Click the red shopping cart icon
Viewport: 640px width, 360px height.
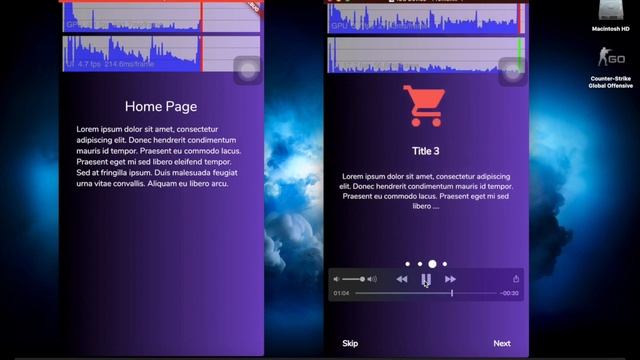(424, 106)
